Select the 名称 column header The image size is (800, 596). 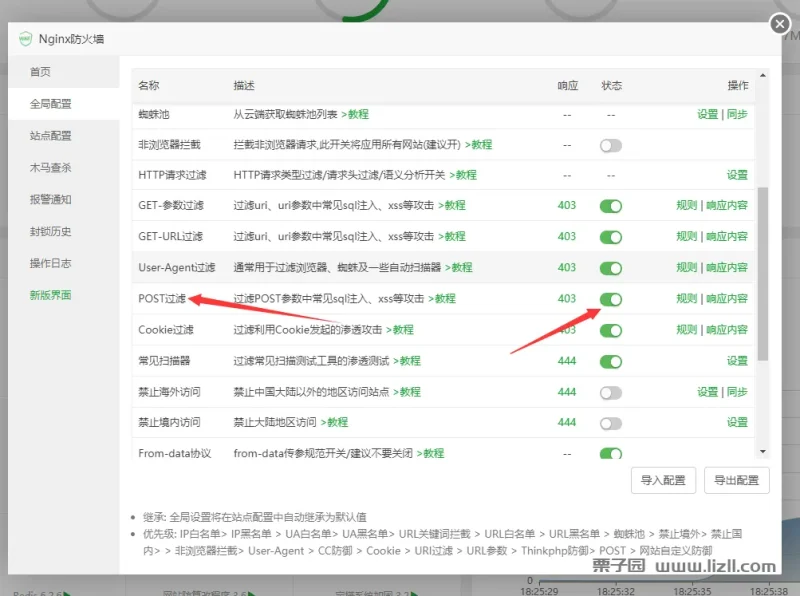pyautogui.click(x=148, y=85)
